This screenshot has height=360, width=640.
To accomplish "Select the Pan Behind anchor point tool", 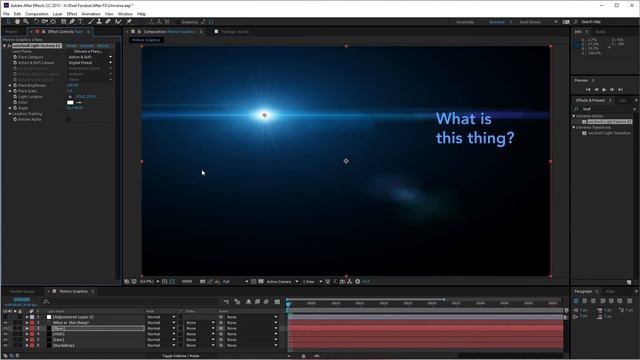I will pyautogui.click(x=53, y=22).
